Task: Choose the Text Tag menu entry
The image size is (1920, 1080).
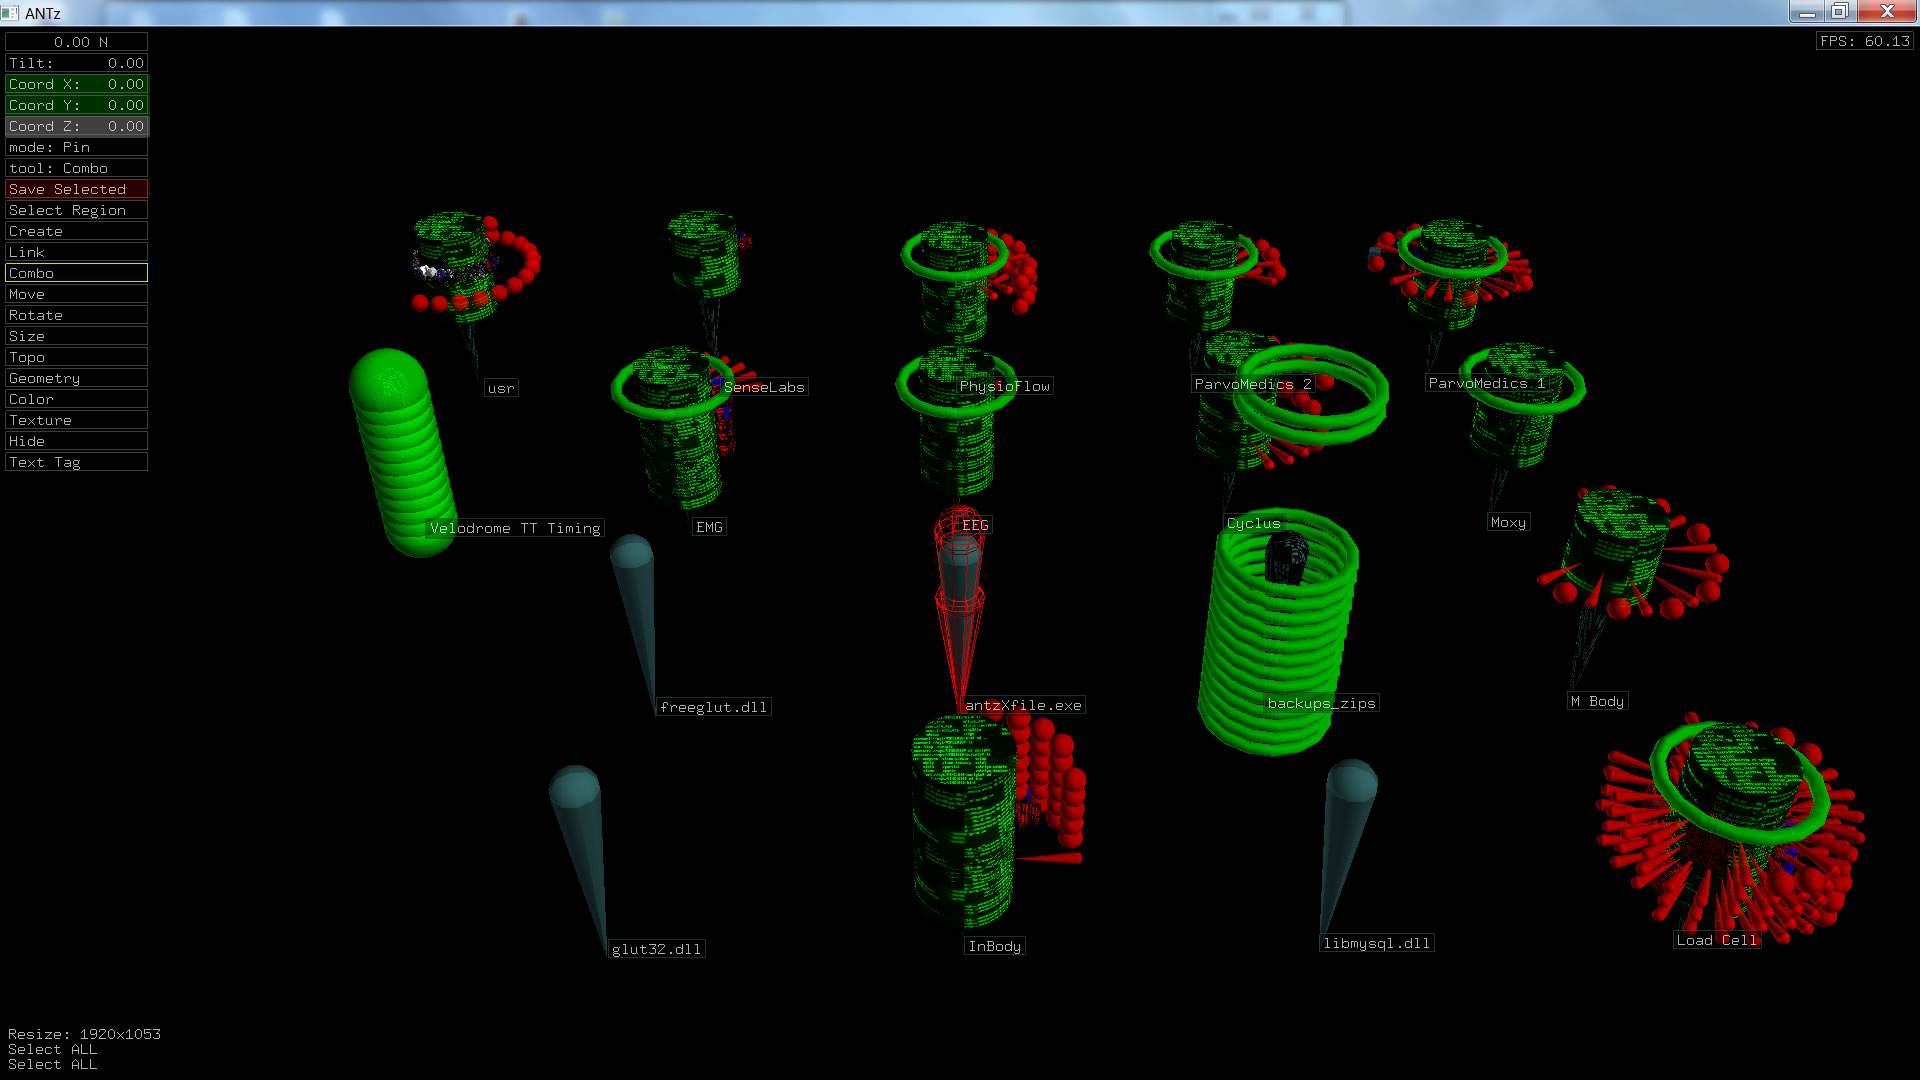Action: [76, 462]
